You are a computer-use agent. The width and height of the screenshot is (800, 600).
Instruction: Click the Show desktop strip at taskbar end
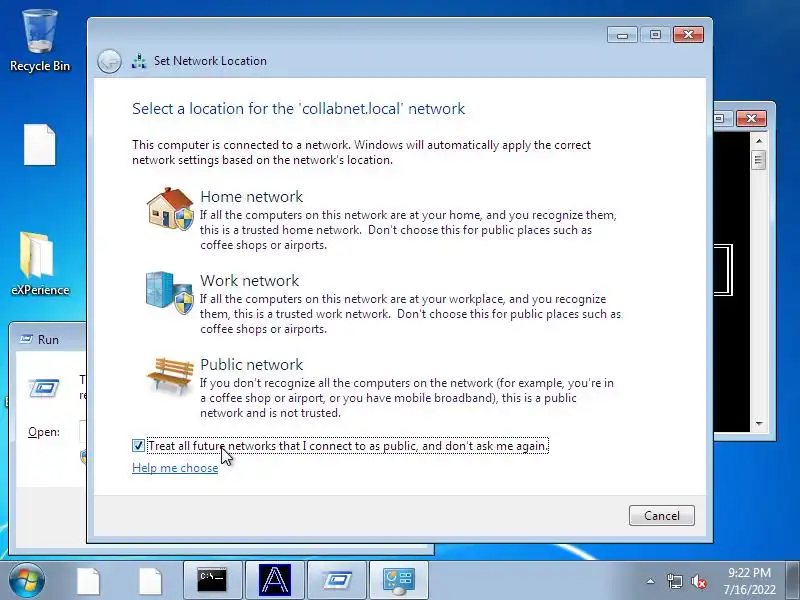[x=793, y=581]
